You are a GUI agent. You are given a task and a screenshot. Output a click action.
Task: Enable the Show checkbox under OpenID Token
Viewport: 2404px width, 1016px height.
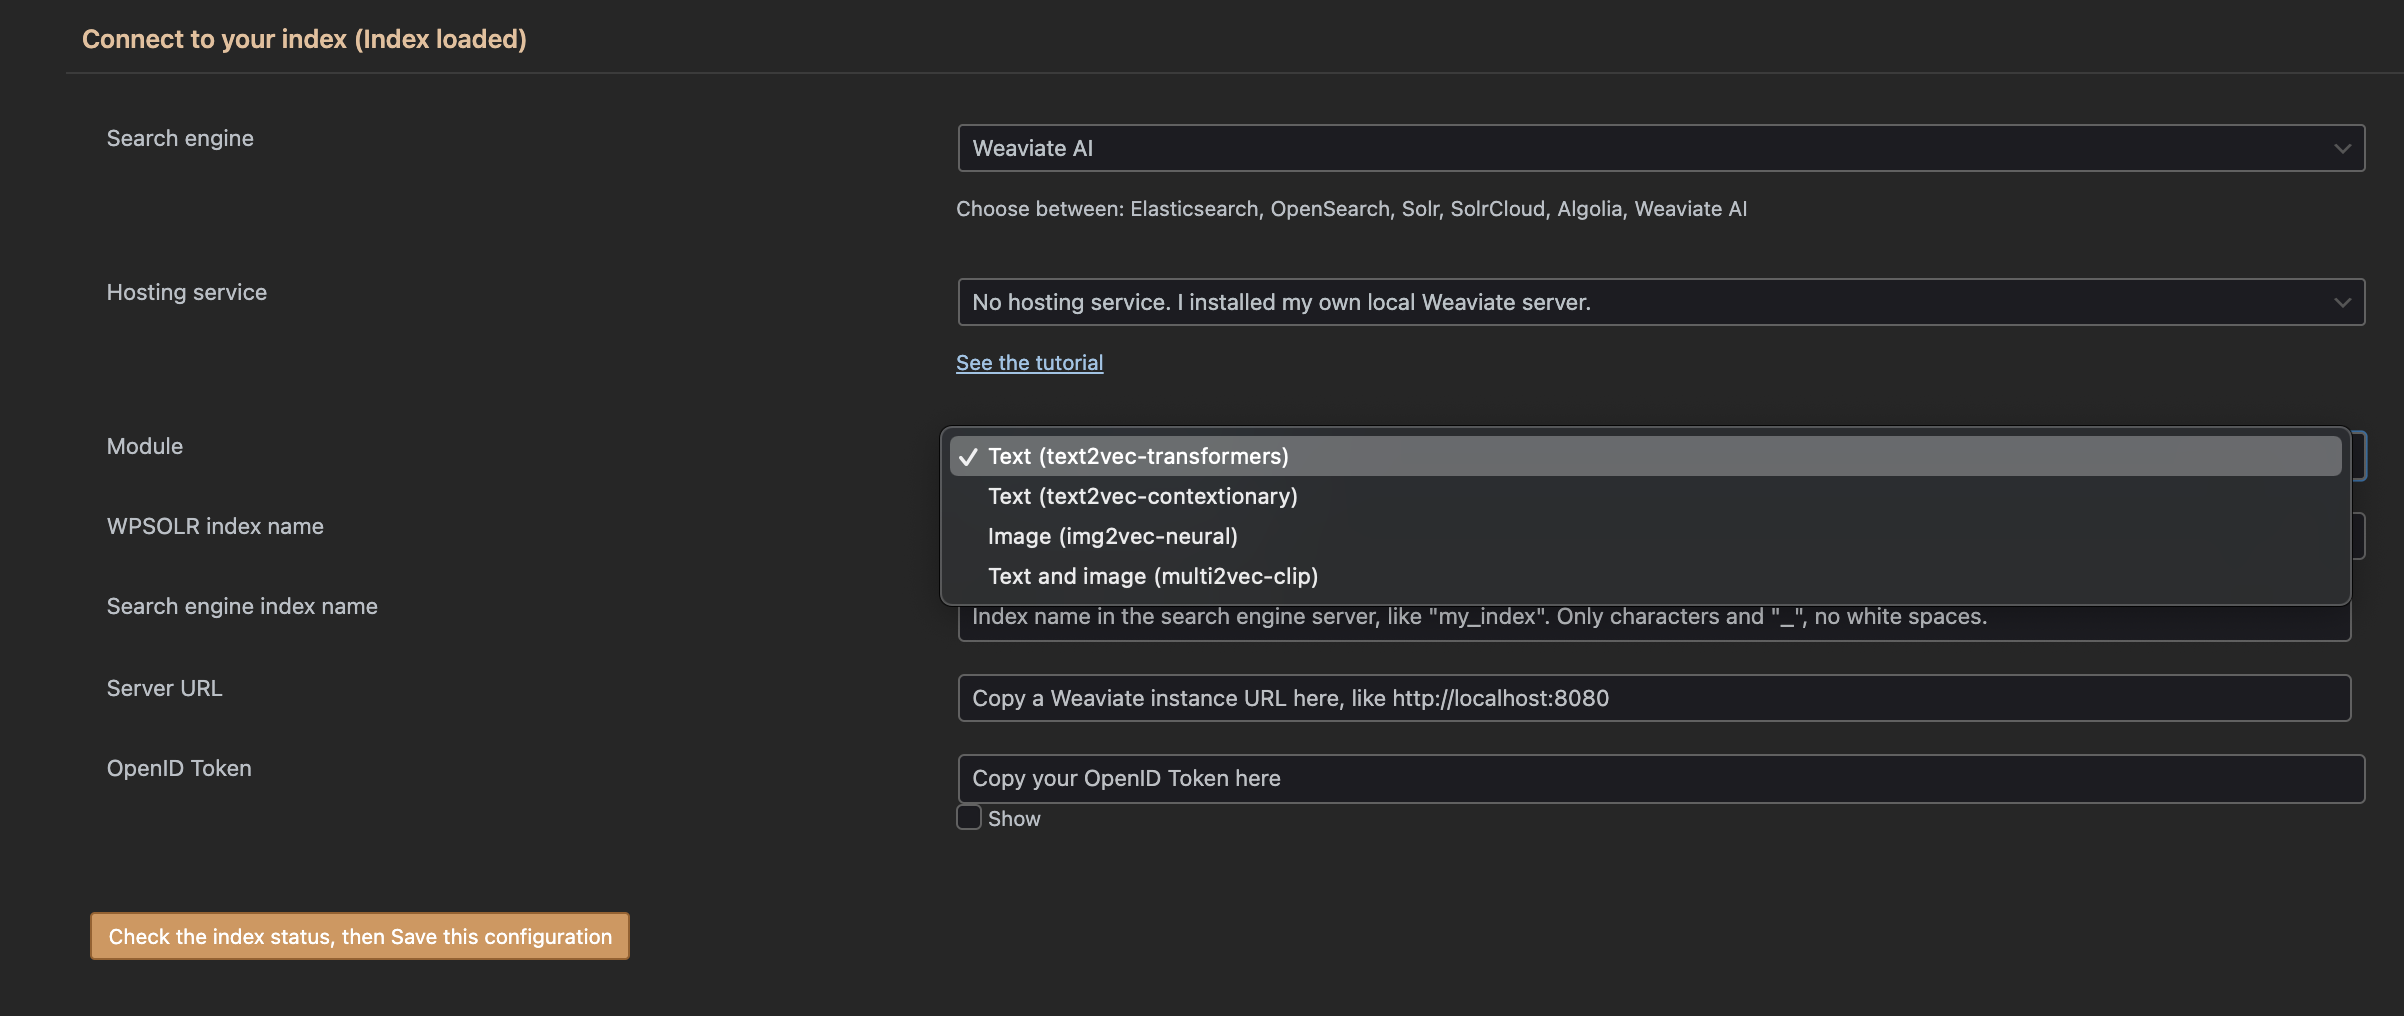[x=967, y=817]
